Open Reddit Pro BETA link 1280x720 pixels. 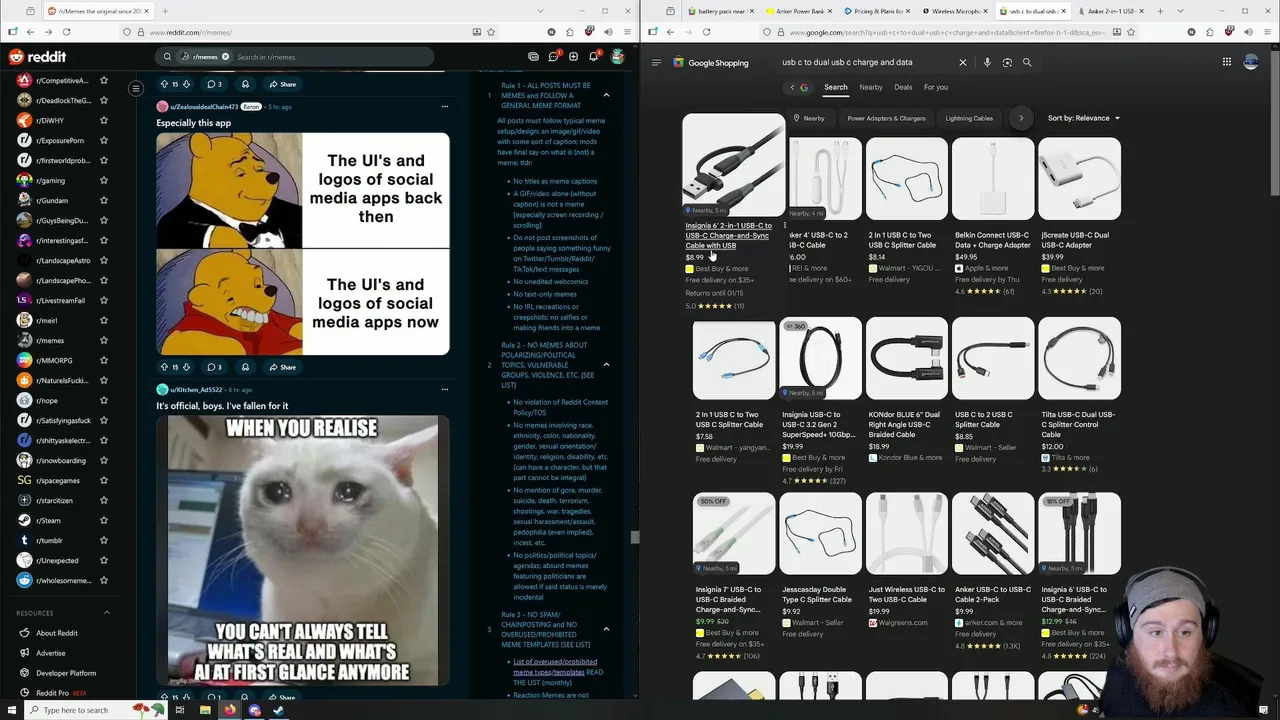pos(52,693)
